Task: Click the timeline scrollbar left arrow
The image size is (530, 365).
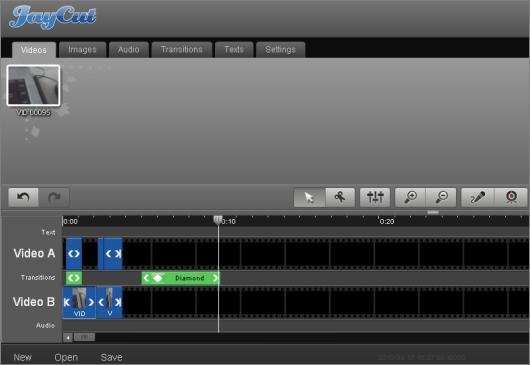Action: [68, 337]
